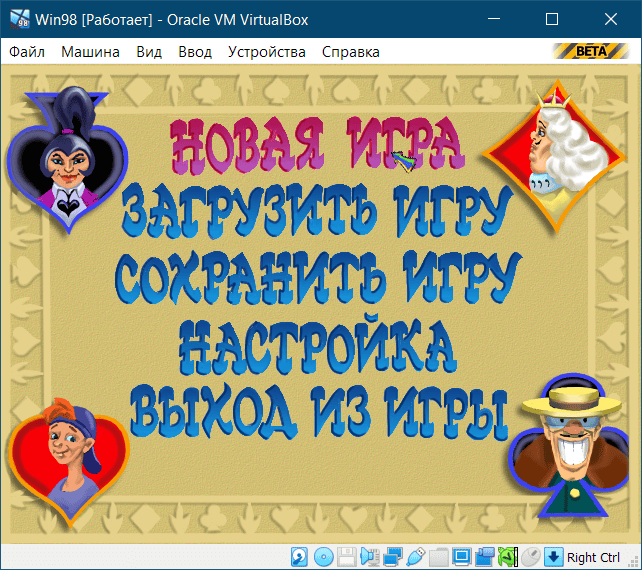Click the diamond king character portrait

(555, 156)
